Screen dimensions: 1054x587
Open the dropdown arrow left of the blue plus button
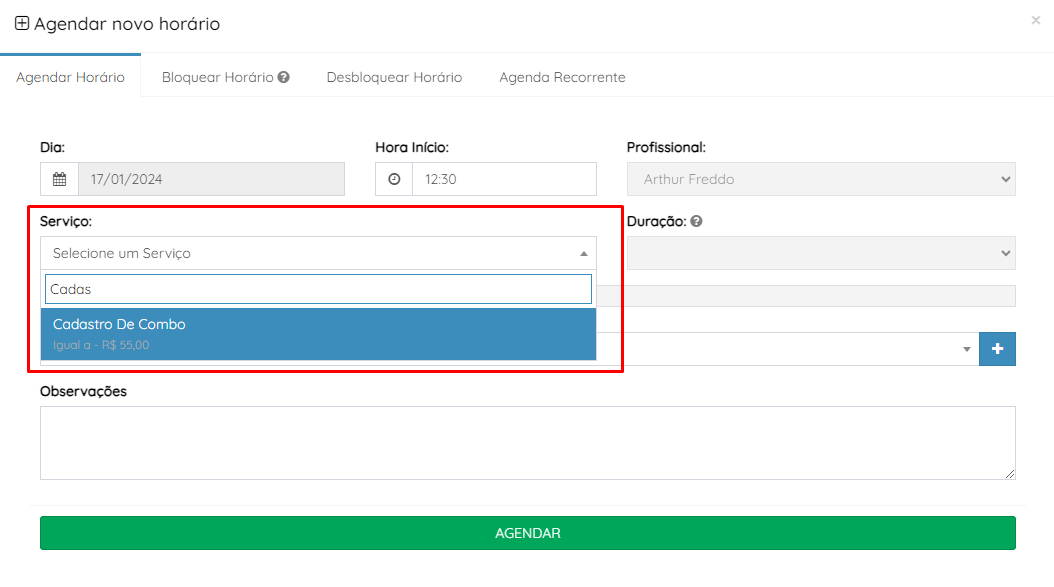point(966,349)
